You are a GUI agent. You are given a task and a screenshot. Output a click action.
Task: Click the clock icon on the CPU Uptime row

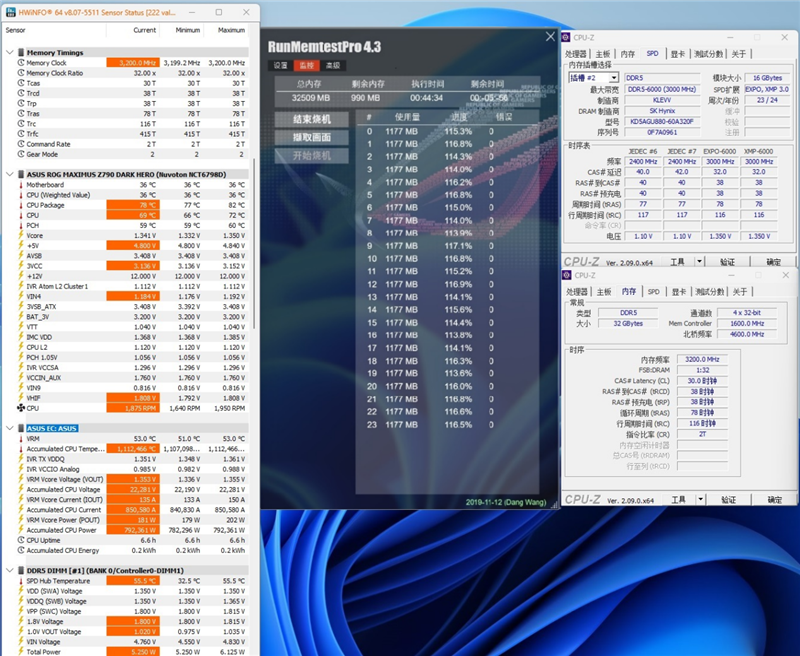point(21,540)
